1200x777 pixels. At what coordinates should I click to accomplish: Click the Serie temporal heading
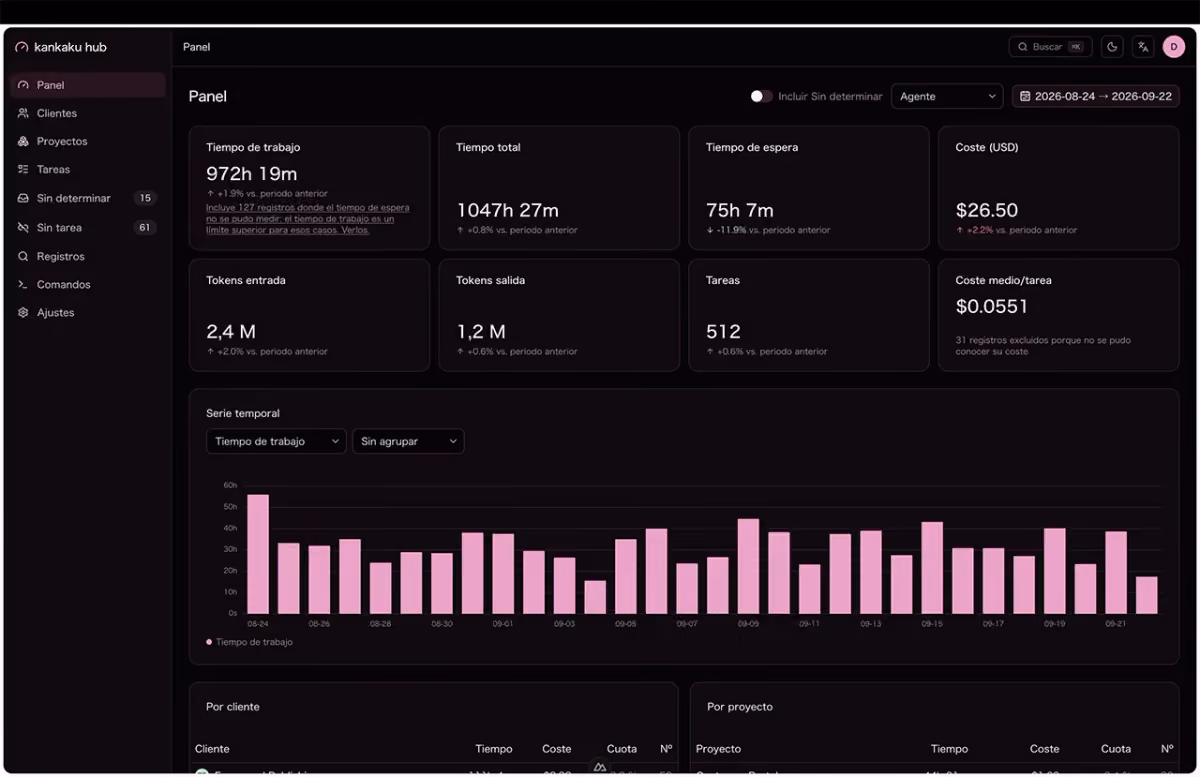click(x=243, y=413)
